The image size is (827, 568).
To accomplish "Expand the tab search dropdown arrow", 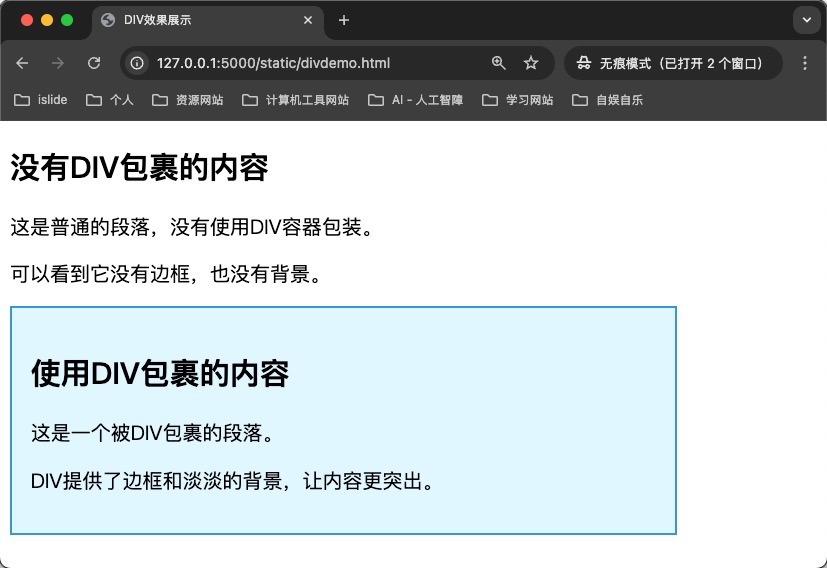I will (x=807, y=20).
